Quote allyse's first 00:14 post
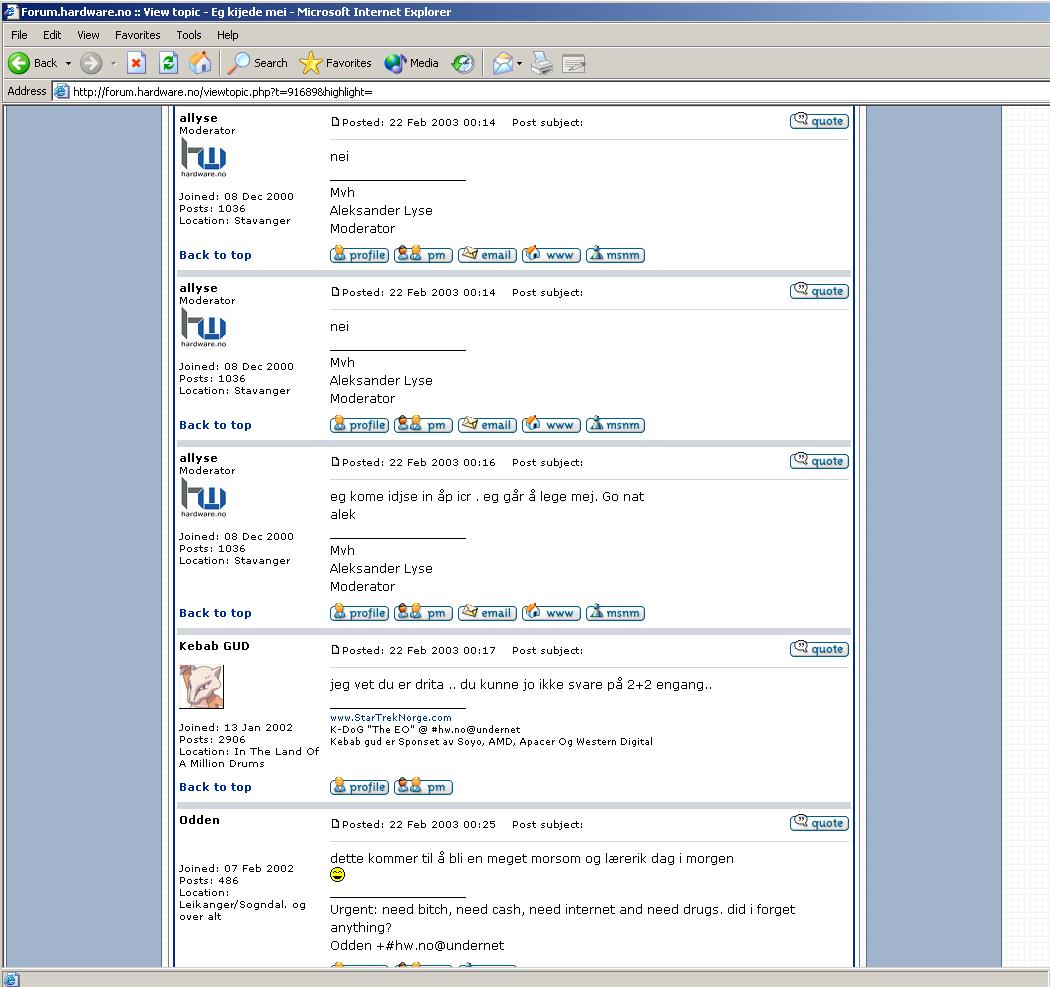The image size is (1050, 987). [819, 121]
